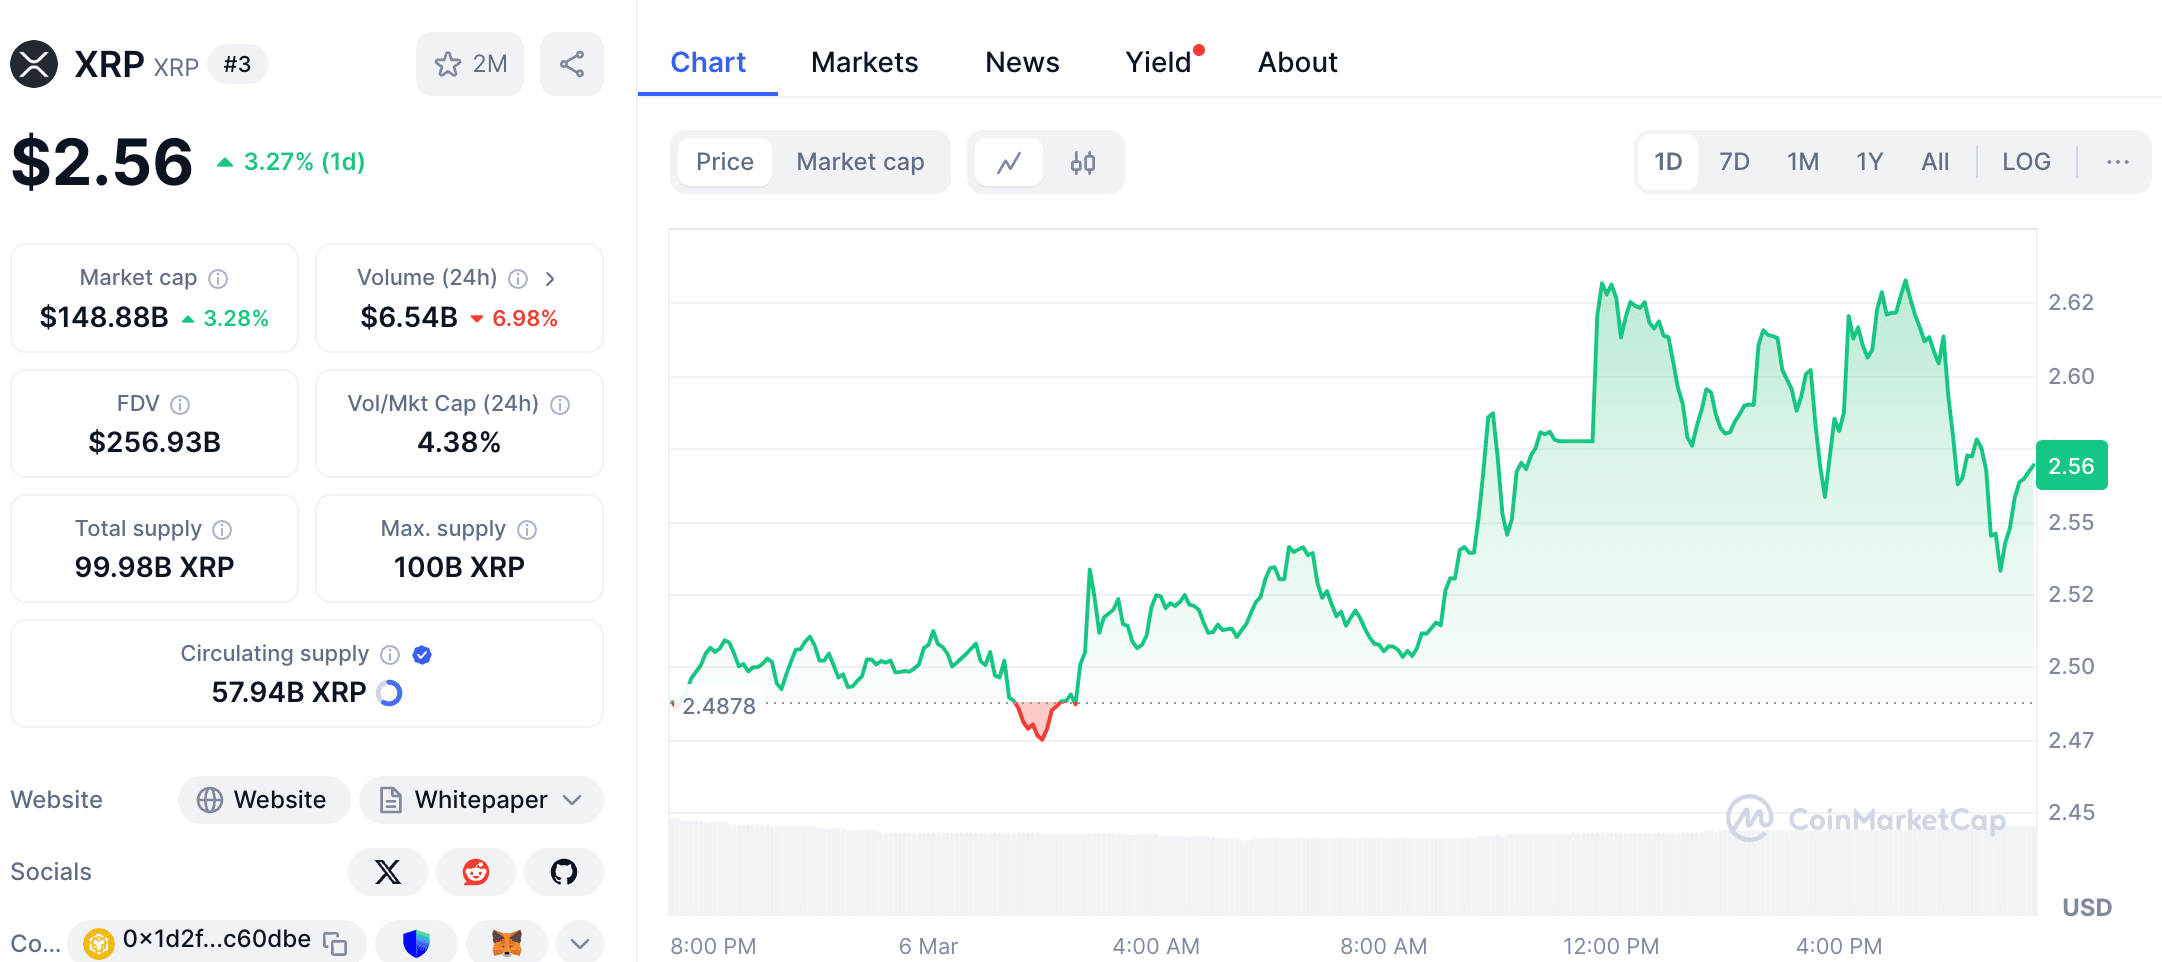
Task: Click the $256.93B FDV value
Action: 154,442
